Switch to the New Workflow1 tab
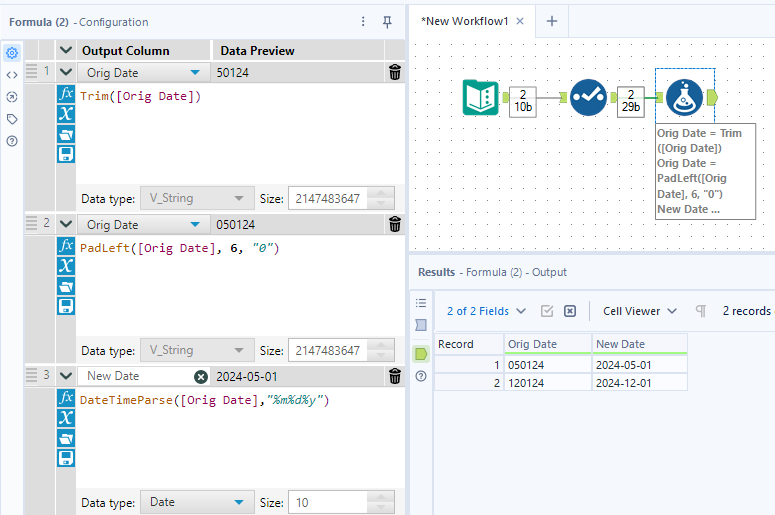The height and width of the screenshot is (515, 775). tap(465, 21)
